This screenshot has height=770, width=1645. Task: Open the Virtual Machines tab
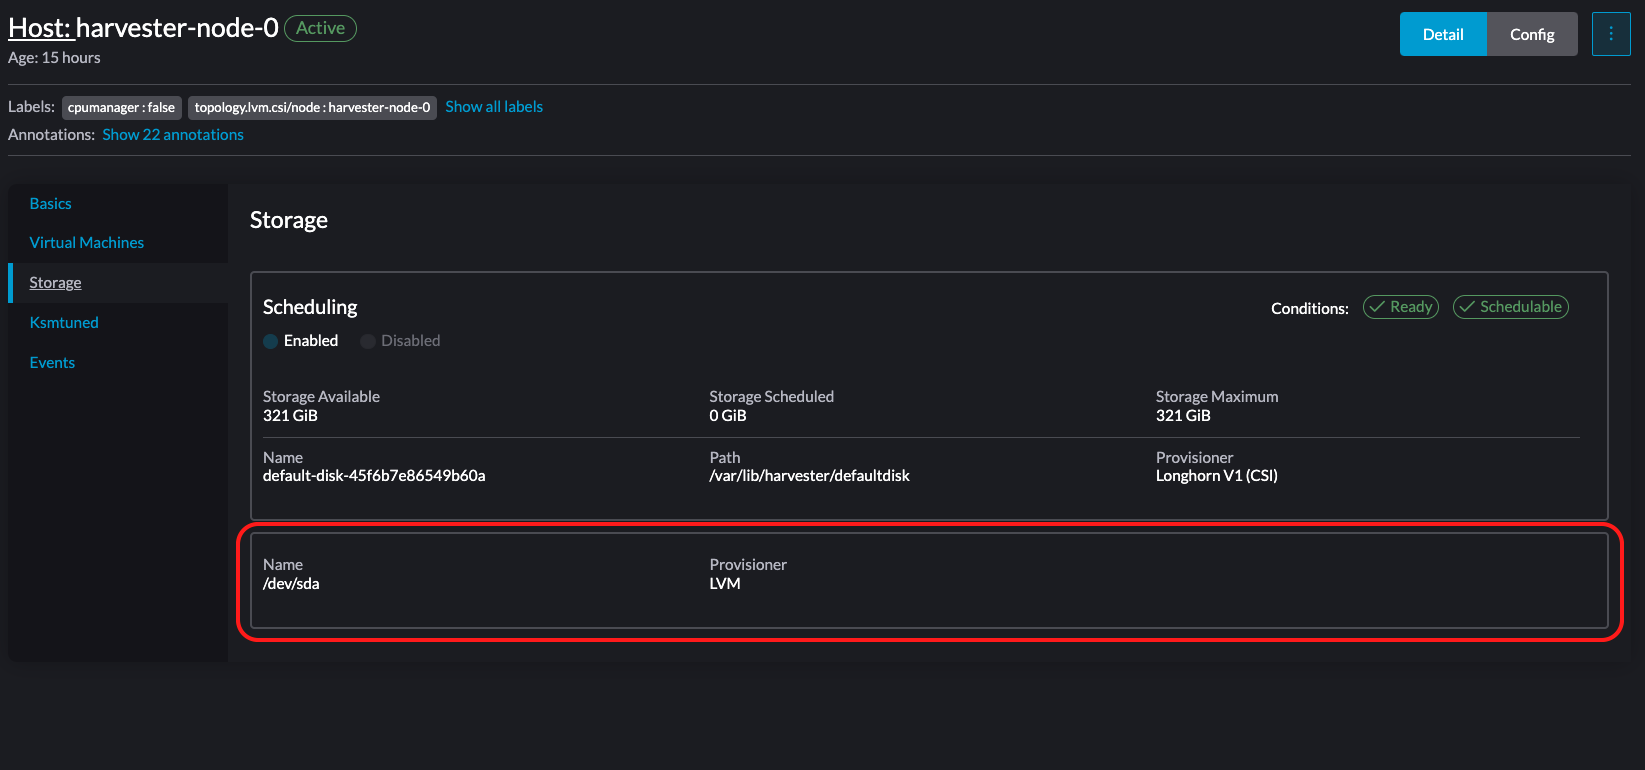coord(87,243)
